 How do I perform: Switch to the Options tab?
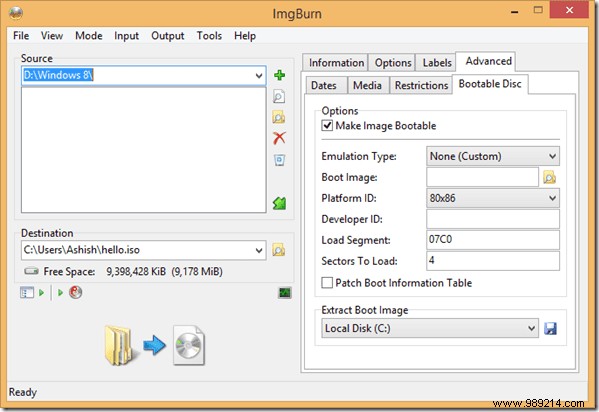pyautogui.click(x=393, y=63)
